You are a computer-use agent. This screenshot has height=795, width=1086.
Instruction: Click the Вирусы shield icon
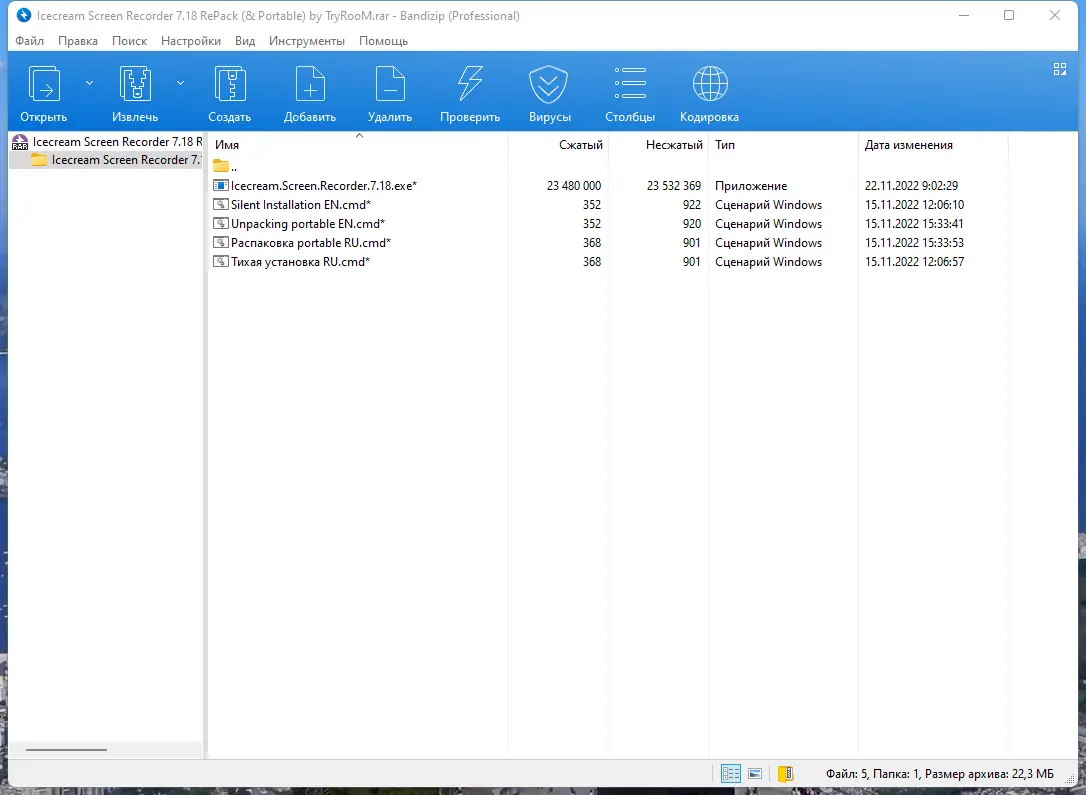(549, 84)
